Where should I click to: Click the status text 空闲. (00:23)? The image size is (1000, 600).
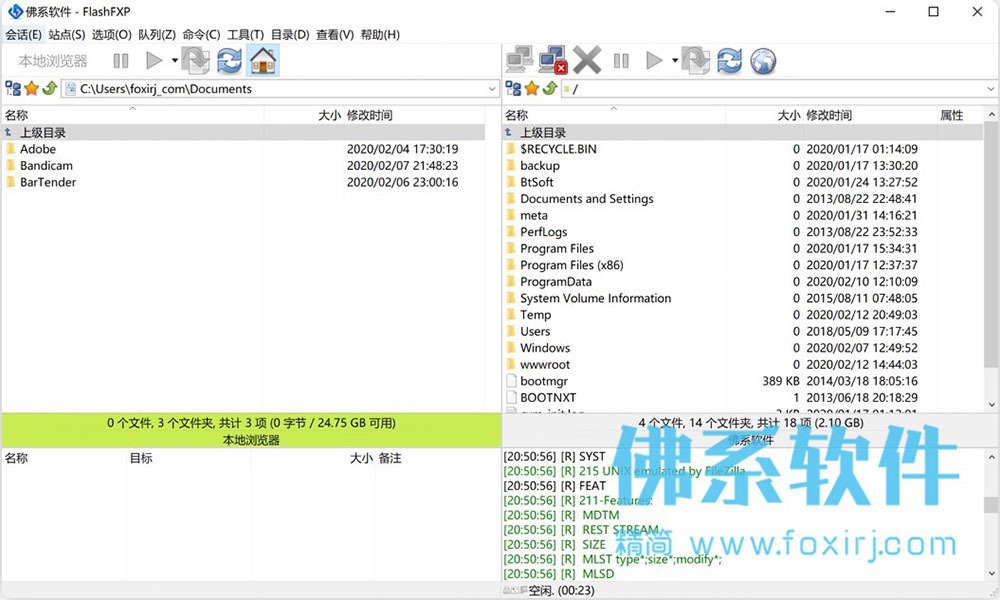pos(561,590)
